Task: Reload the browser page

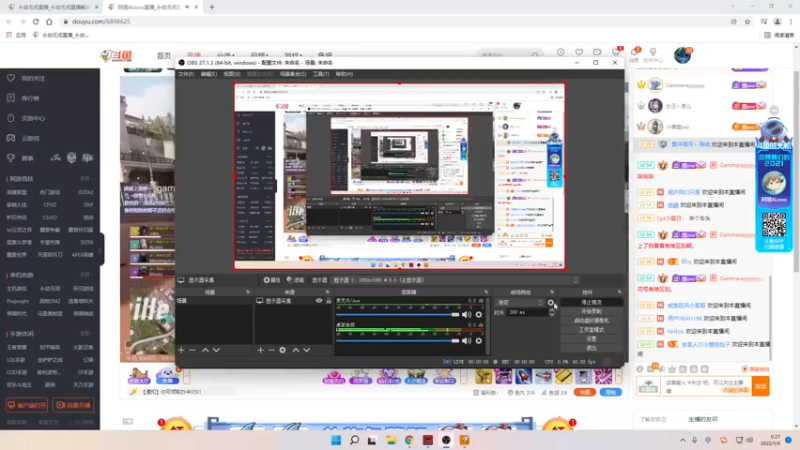Action: pyautogui.click(x=36, y=21)
